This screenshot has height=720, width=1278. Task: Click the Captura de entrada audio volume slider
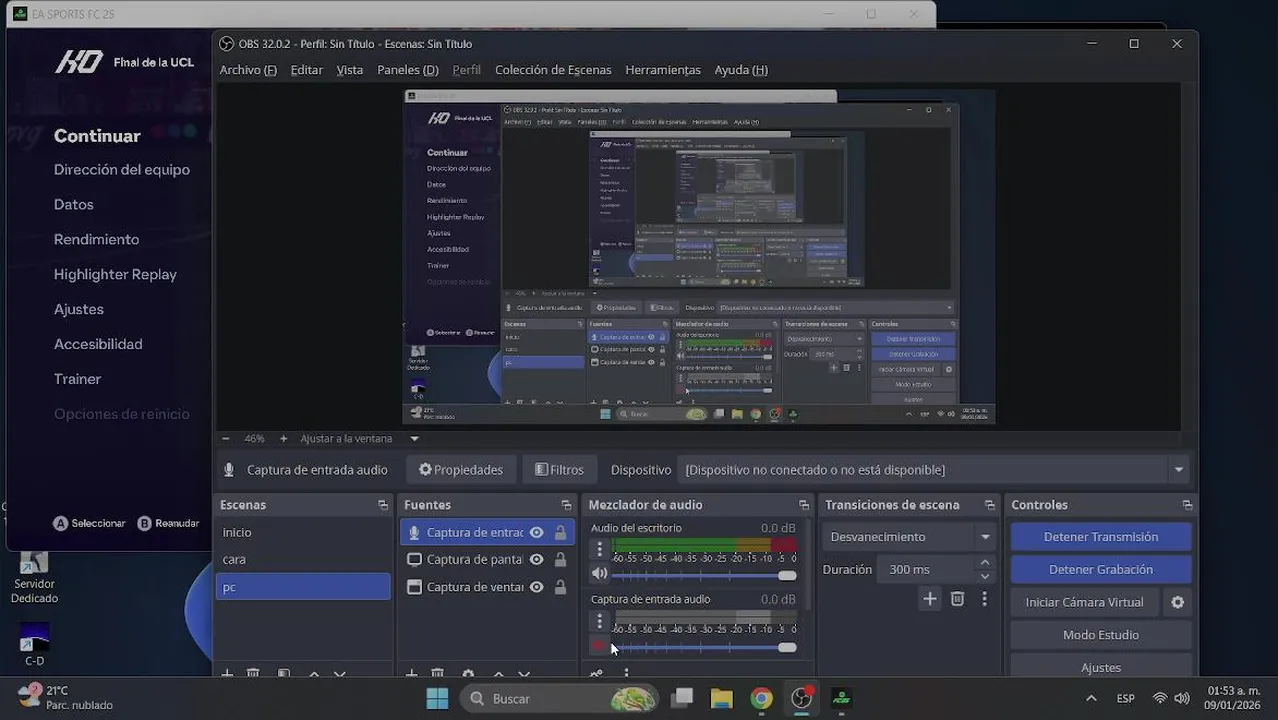point(706,647)
